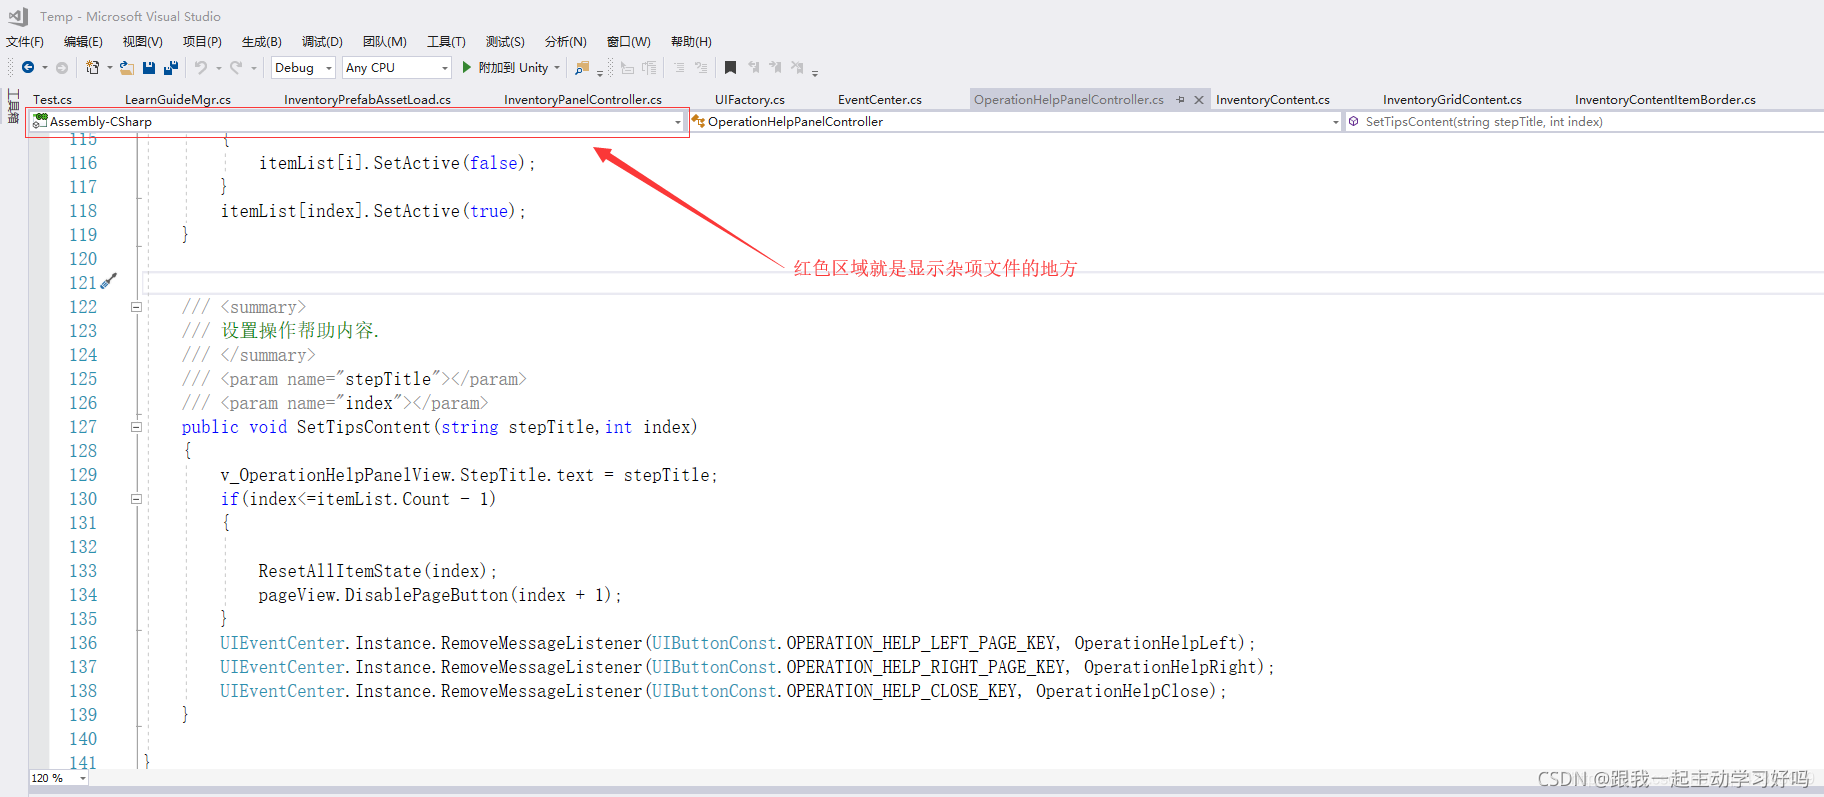Open the OperationHelpPanelController class dropdown
The width and height of the screenshot is (1824, 797).
(1014, 122)
